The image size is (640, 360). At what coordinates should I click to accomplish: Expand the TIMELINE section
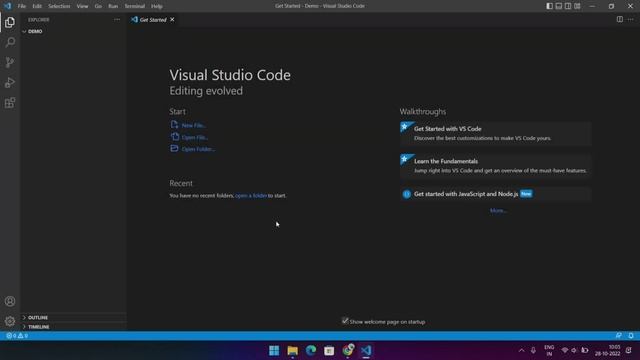pyautogui.click(x=73, y=327)
